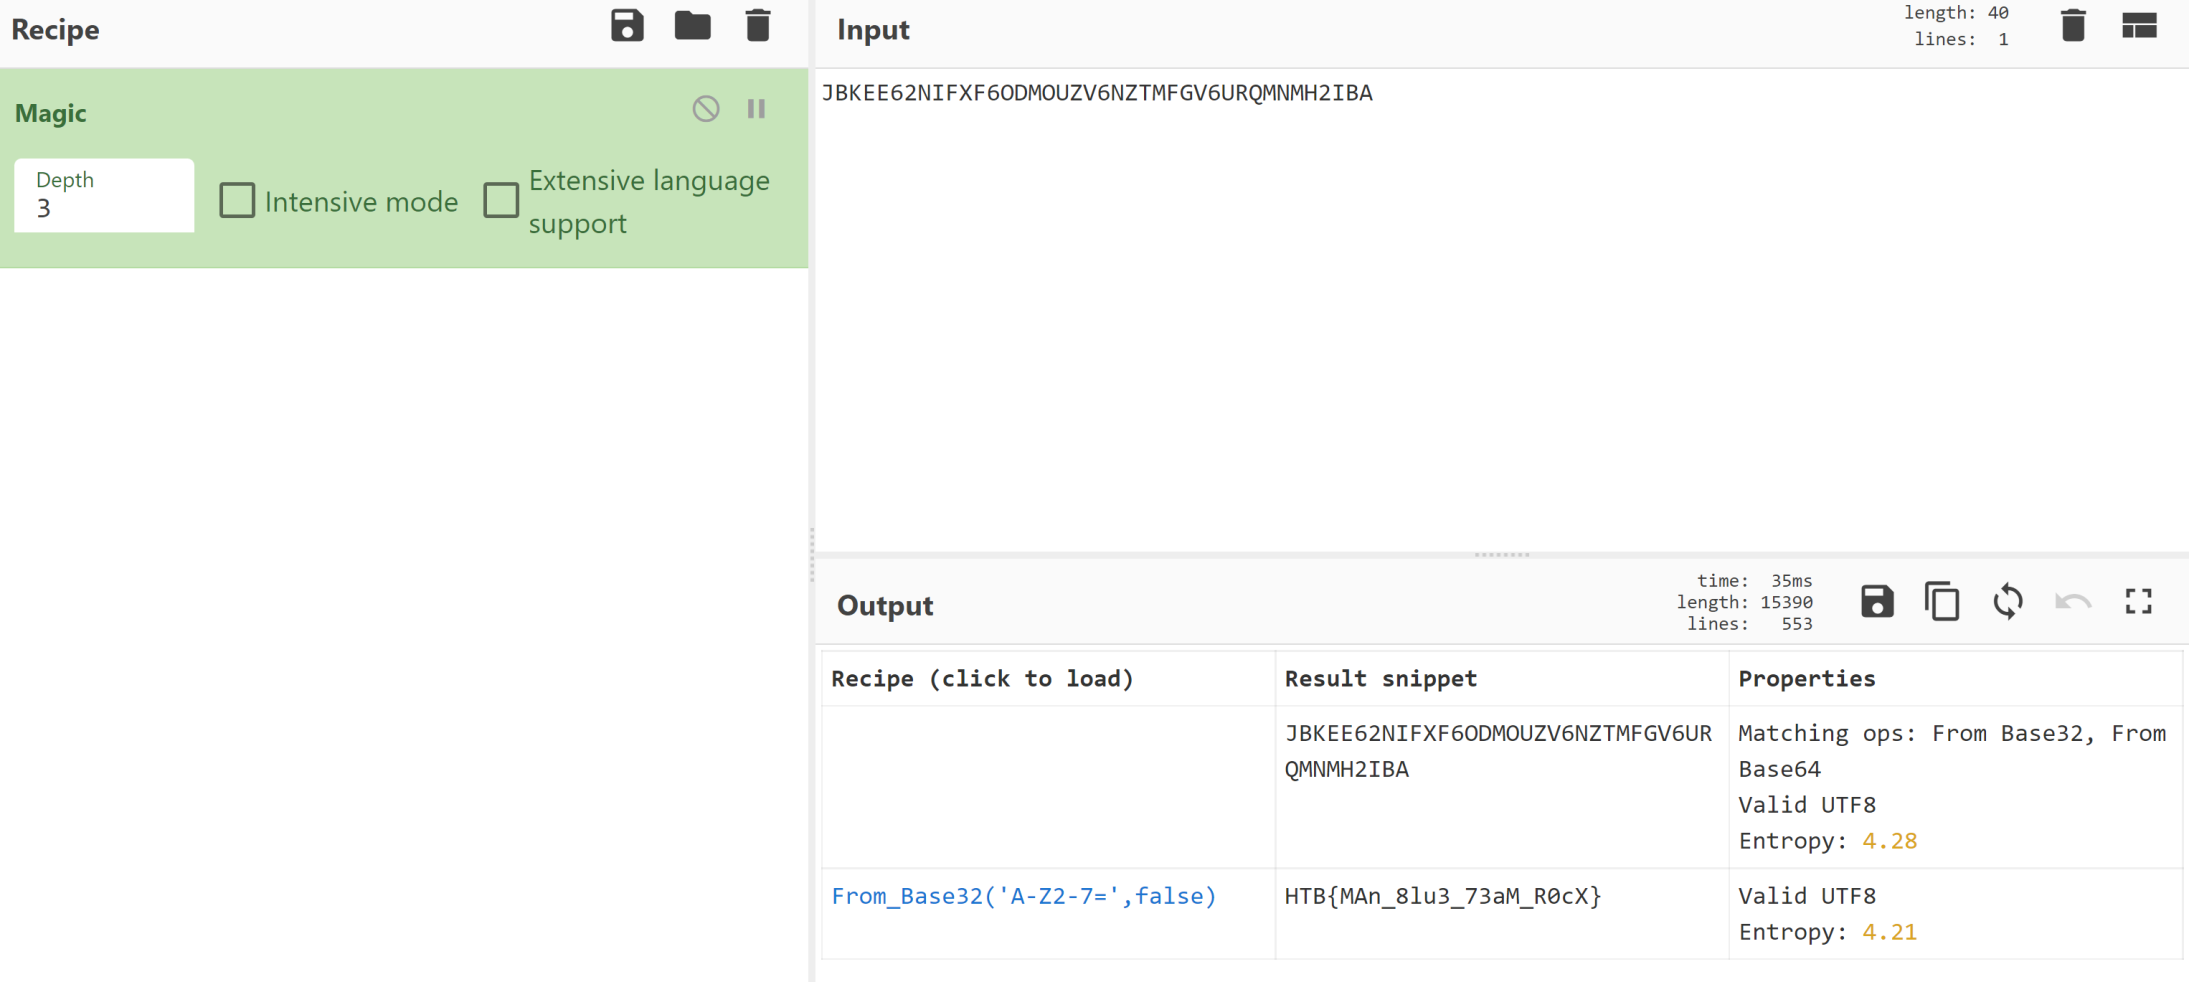The image size is (2189, 982).
Task: Load the From_Base32 recipe link
Action: tap(1023, 896)
